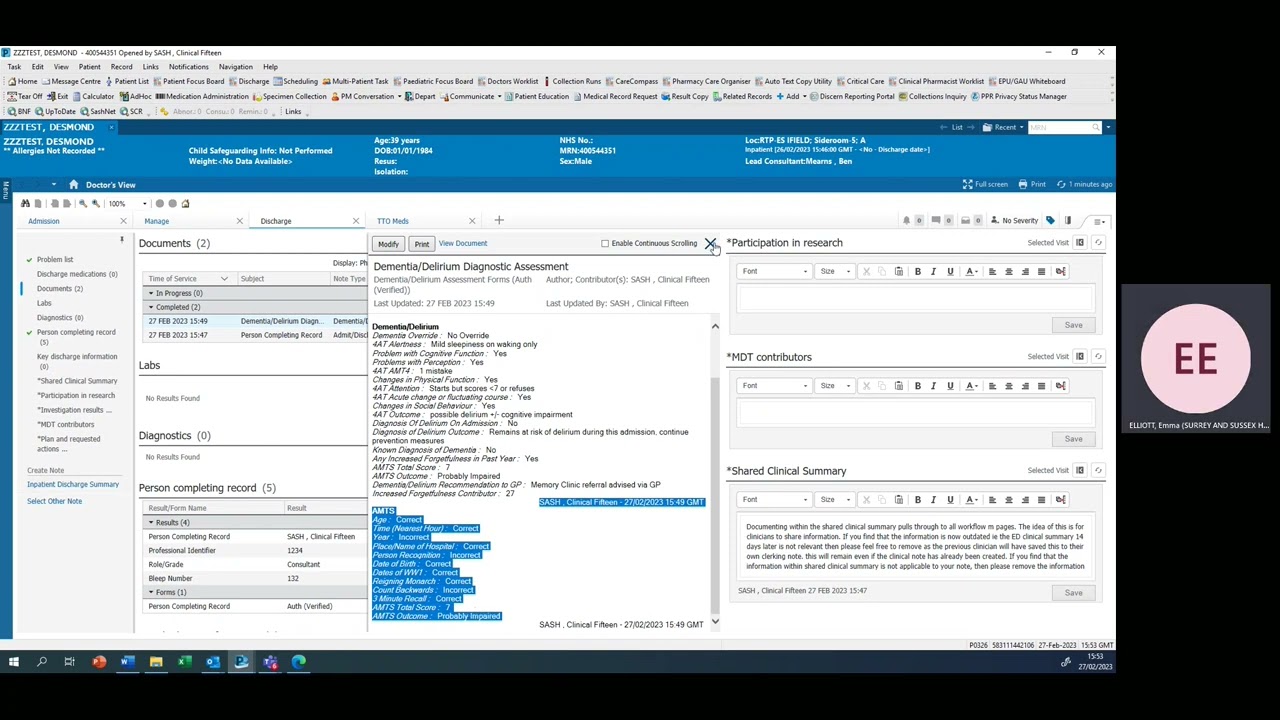Open the Patient menu
Image resolution: width=1280 pixels, height=720 pixels.
pos(89,67)
